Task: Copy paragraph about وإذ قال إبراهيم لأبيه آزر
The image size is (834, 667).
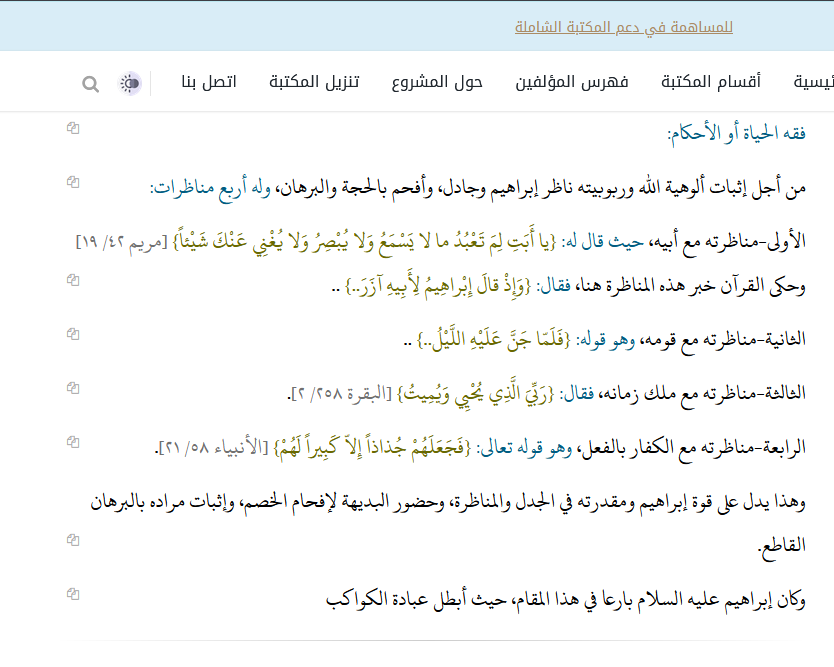Action: 73,280
